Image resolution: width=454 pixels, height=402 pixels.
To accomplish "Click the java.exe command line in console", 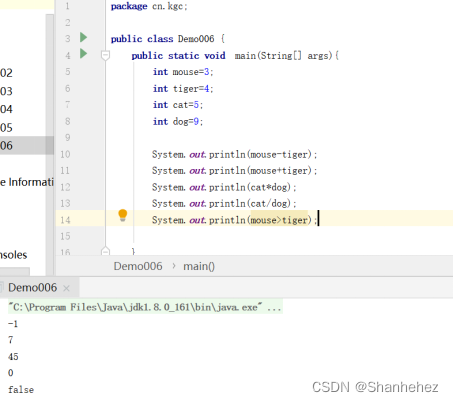I will [x=145, y=307].
